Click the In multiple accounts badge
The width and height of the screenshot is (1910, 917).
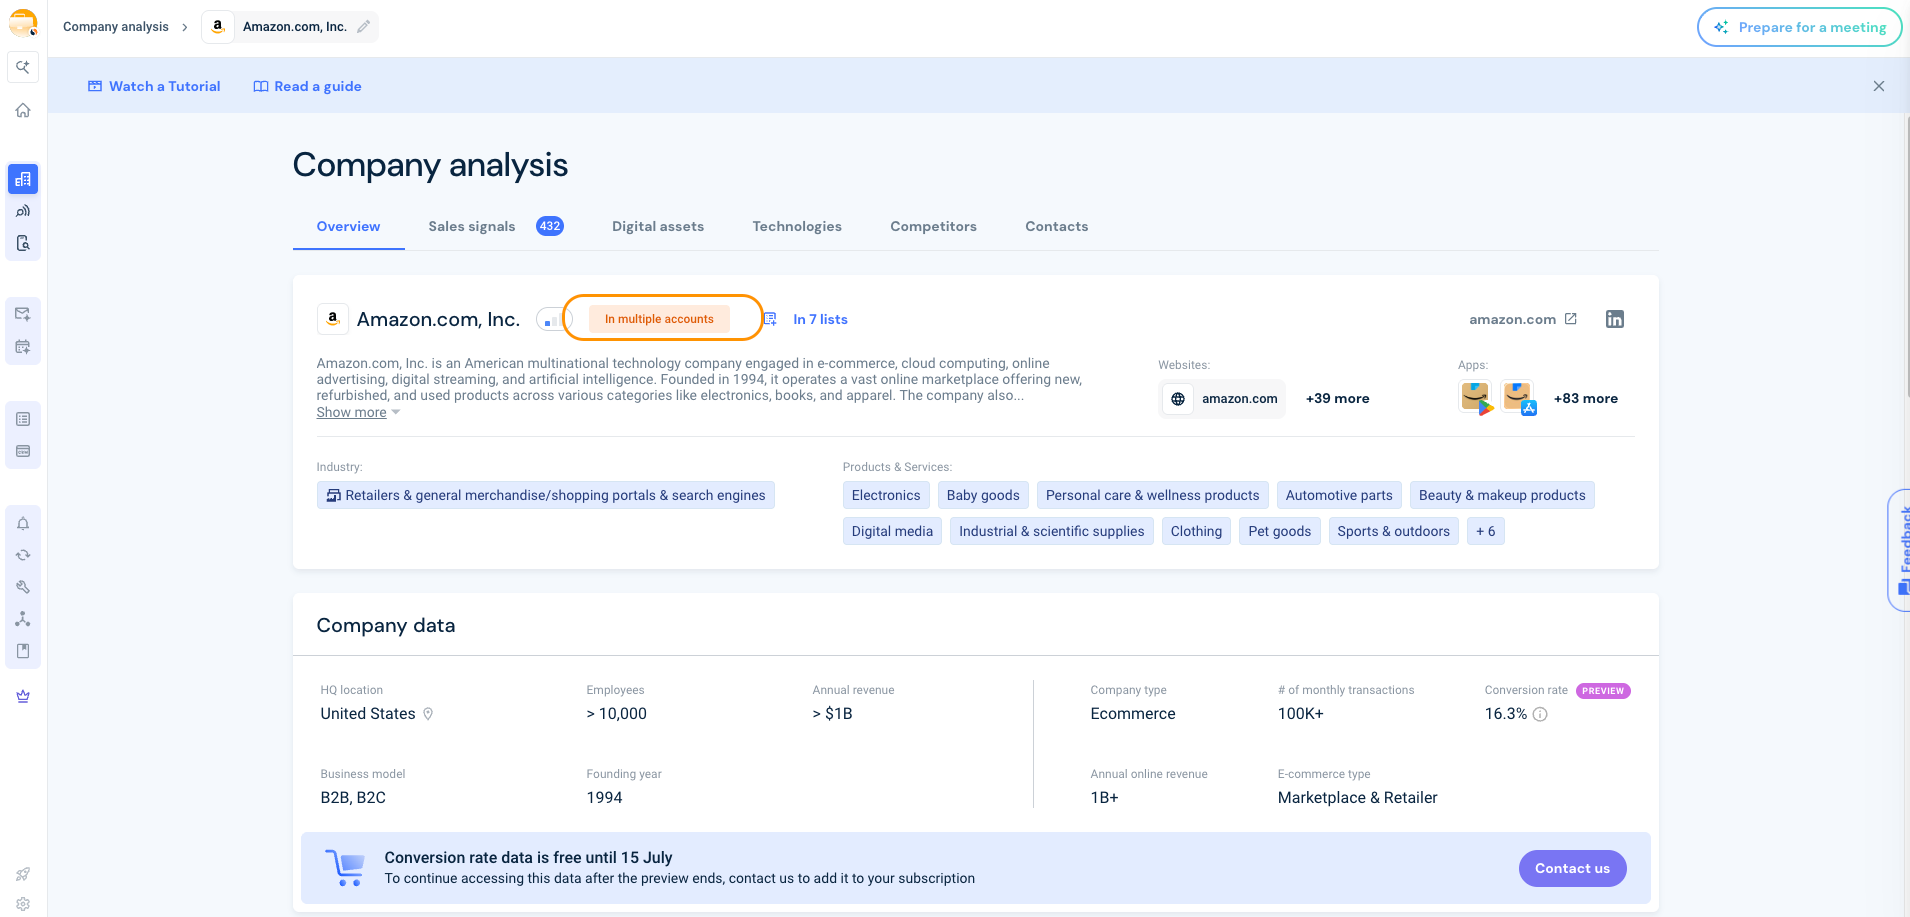(x=659, y=319)
